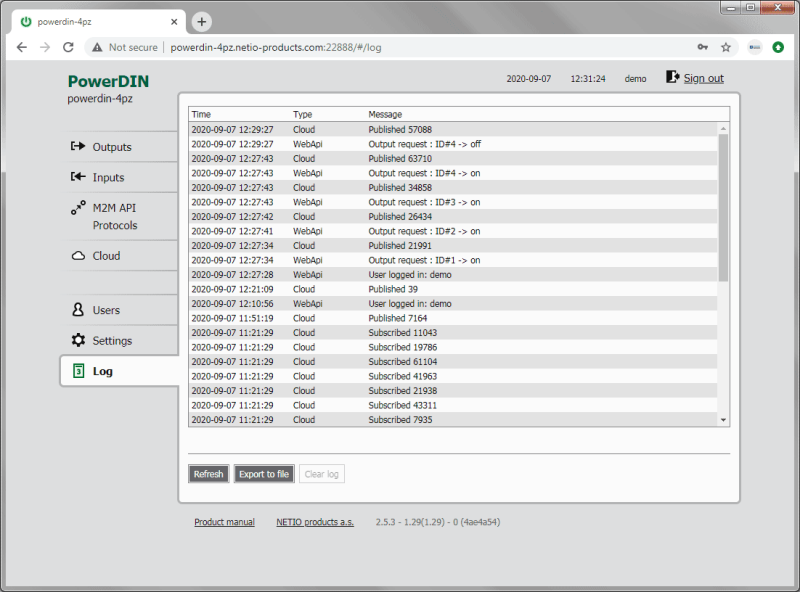Visit the NETIO products a.s. website
Viewport: 800px width, 592px height.
point(315,521)
